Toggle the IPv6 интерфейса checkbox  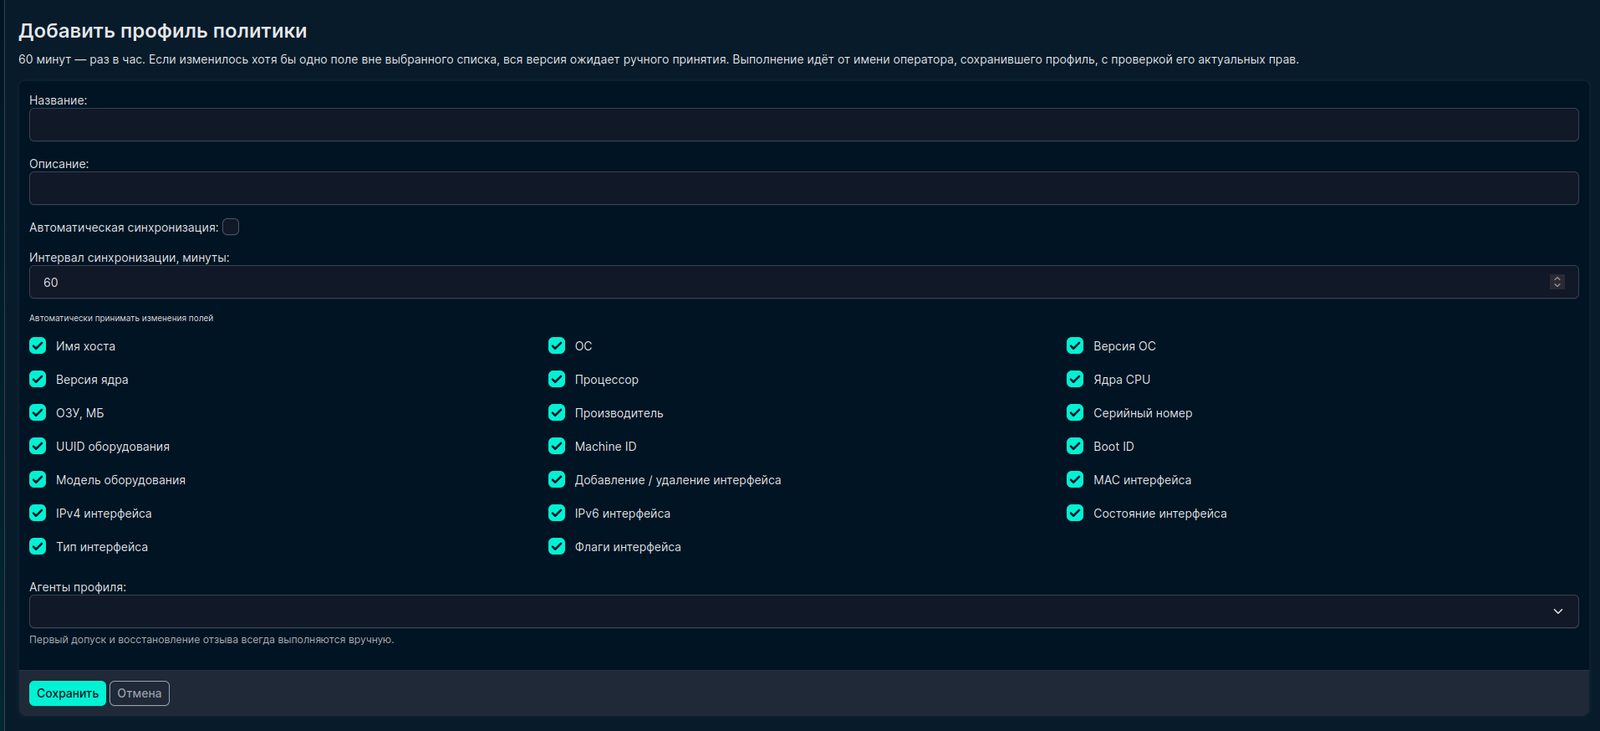pos(557,513)
